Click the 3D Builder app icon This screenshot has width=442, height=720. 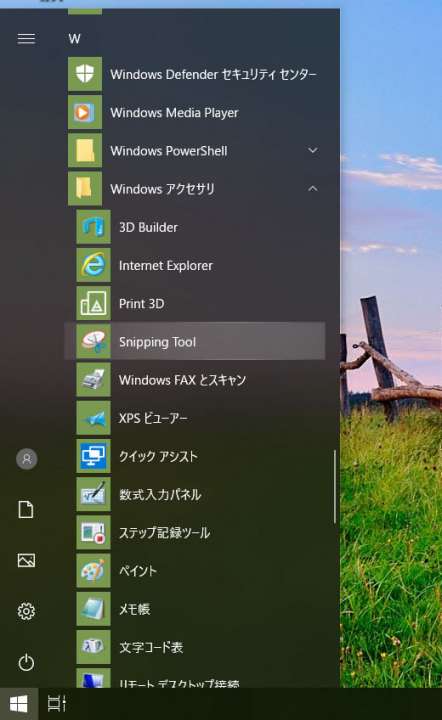94,227
